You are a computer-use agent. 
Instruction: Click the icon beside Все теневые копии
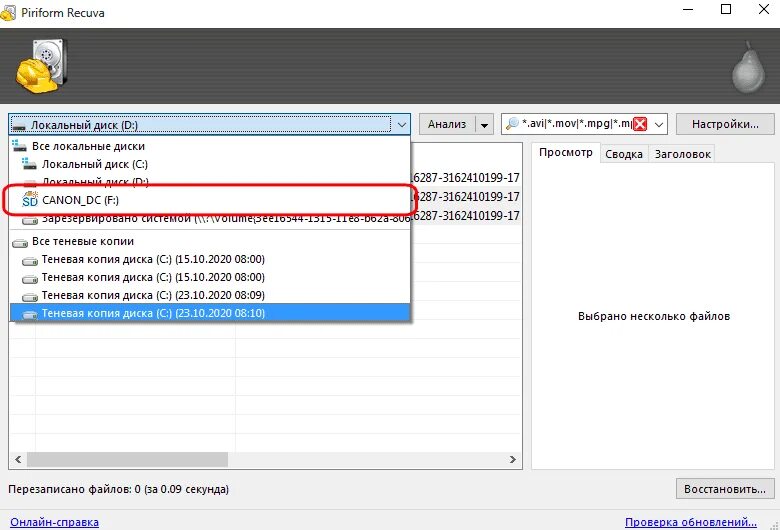[19, 242]
